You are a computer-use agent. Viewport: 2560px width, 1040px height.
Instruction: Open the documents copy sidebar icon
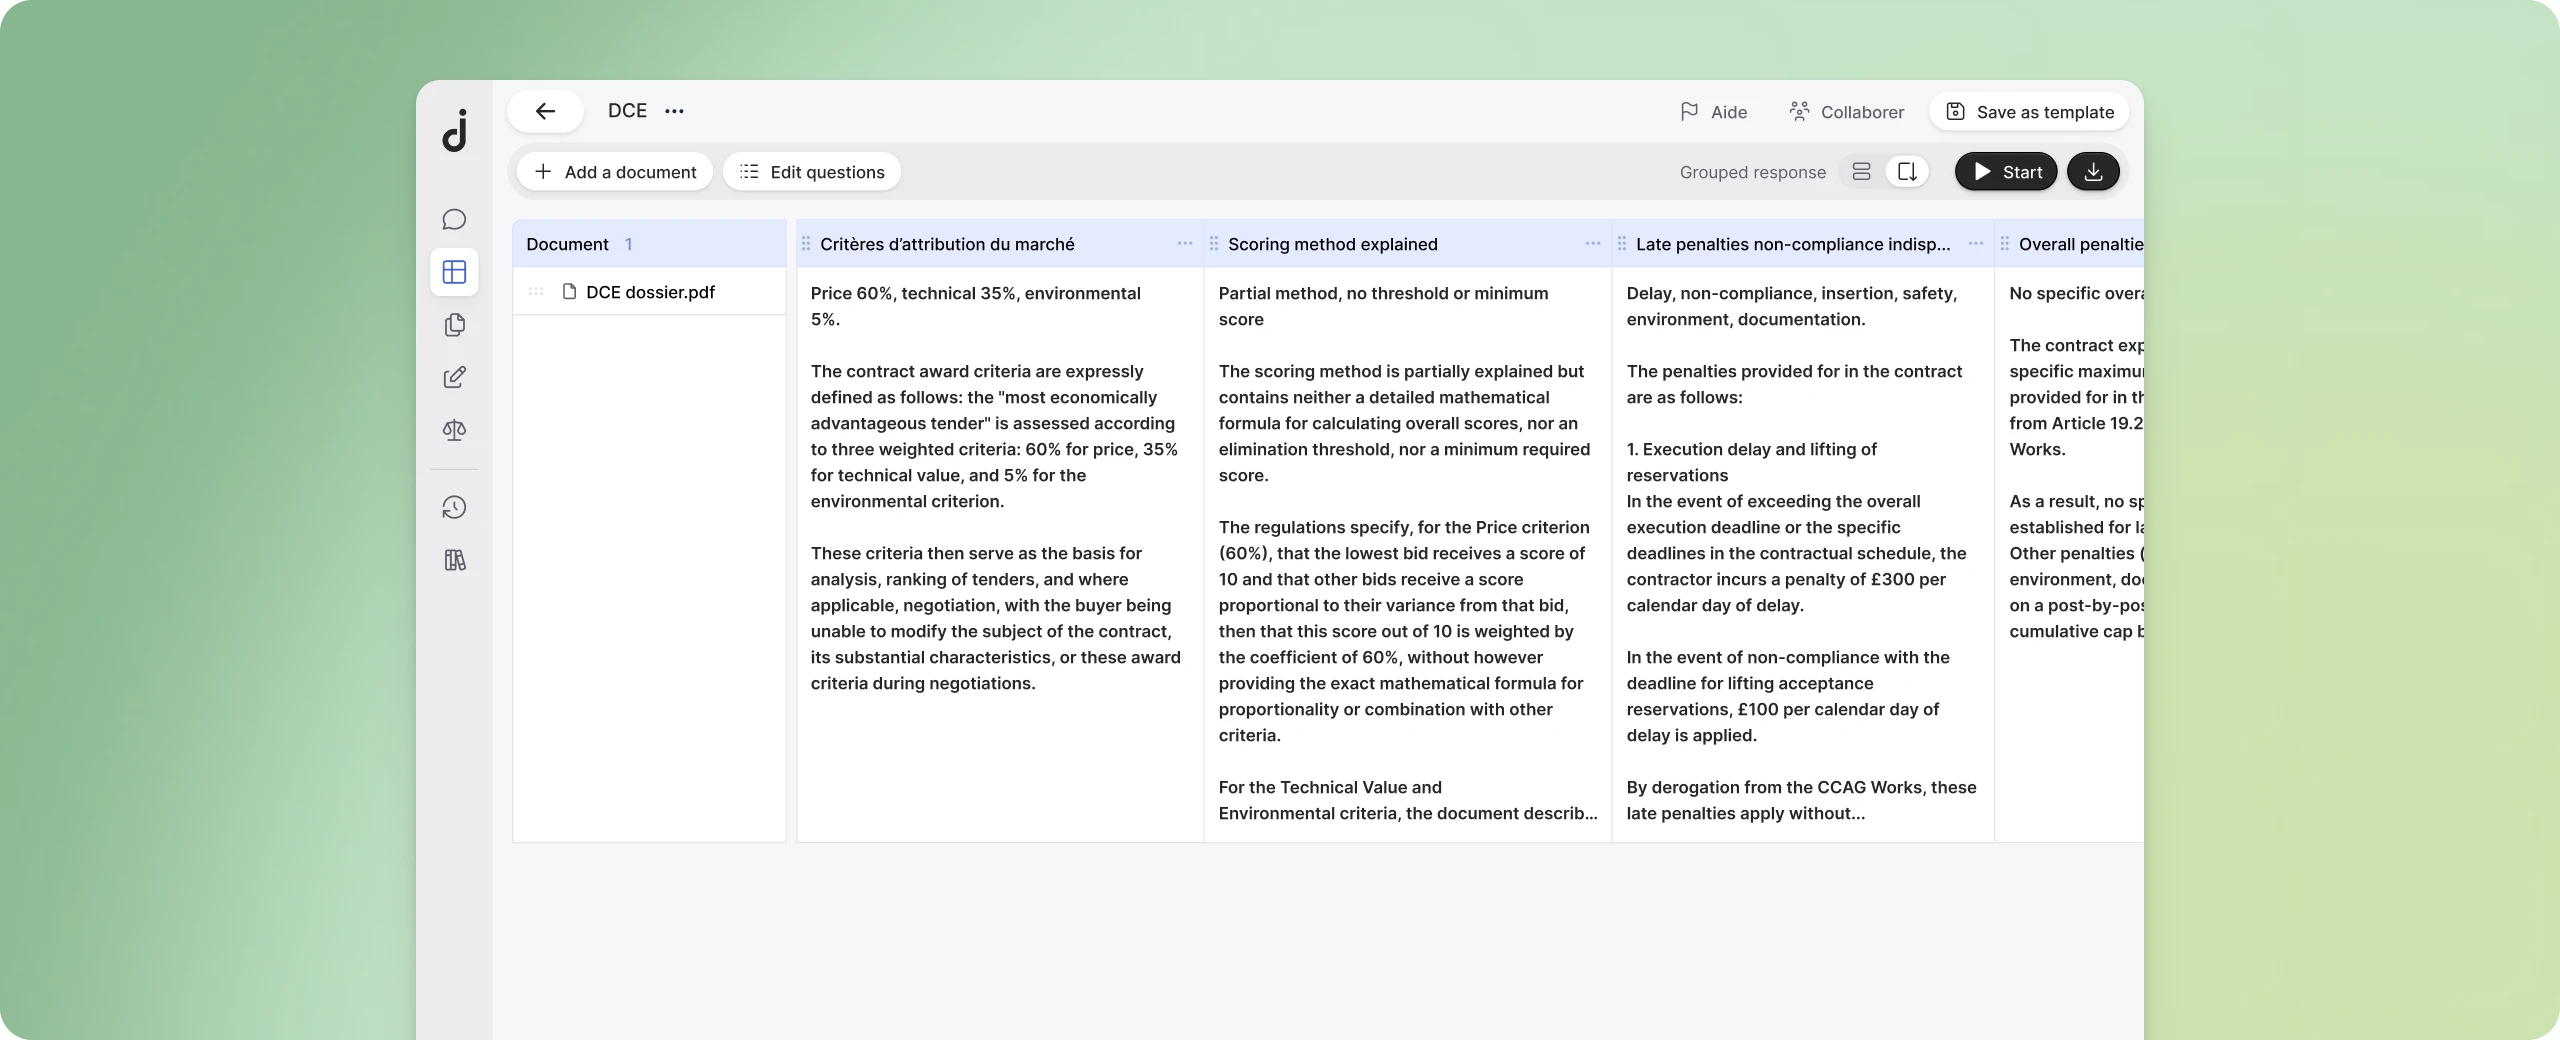(x=454, y=325)
